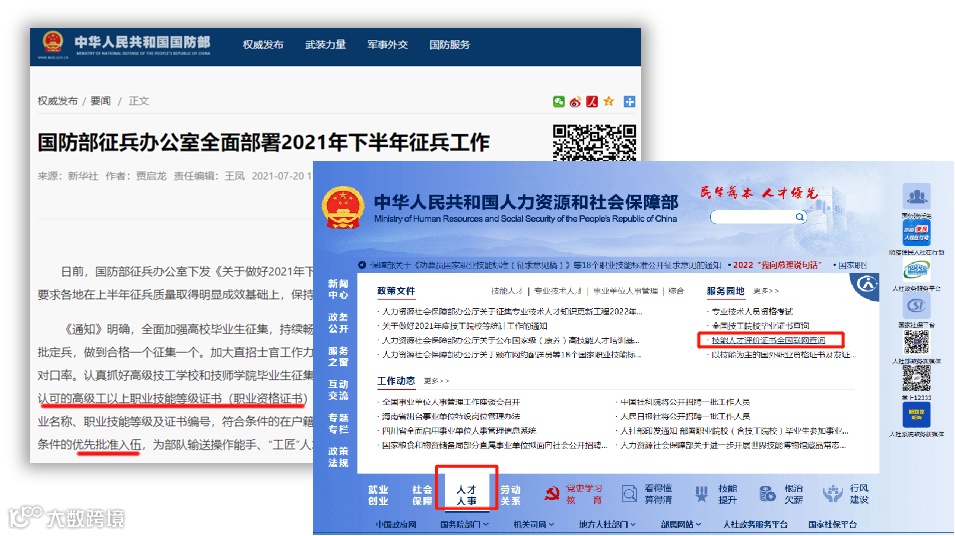Screen dimensions: 955x536
Task: Open 关于做好2021年度技工院校 policy notice
Action: pos(465,326)
